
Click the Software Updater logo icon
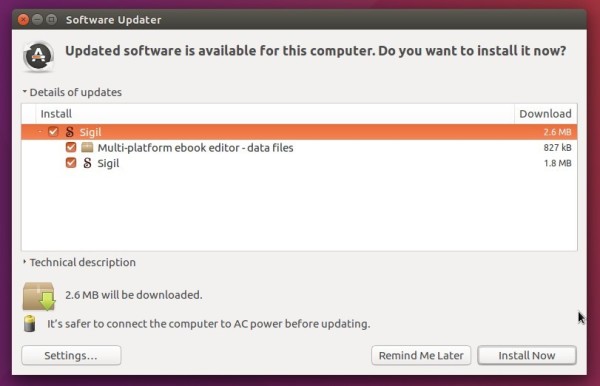tap(38, 57)
